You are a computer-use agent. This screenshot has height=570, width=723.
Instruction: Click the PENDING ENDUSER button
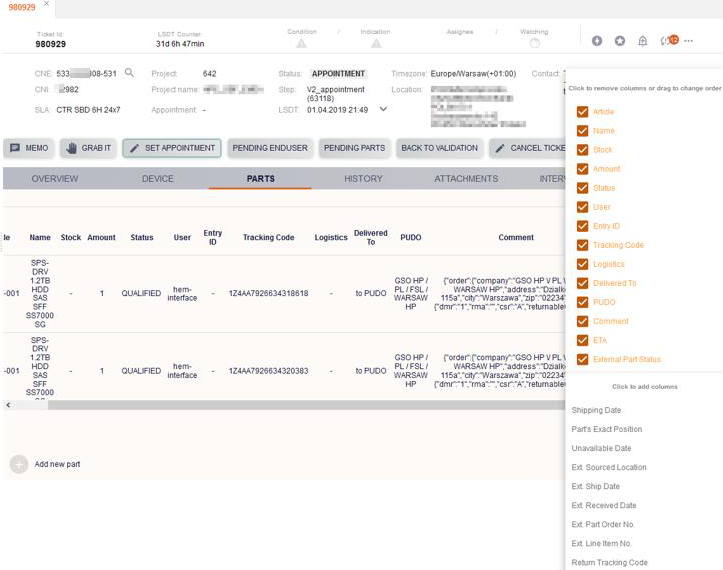pos(270,148)
